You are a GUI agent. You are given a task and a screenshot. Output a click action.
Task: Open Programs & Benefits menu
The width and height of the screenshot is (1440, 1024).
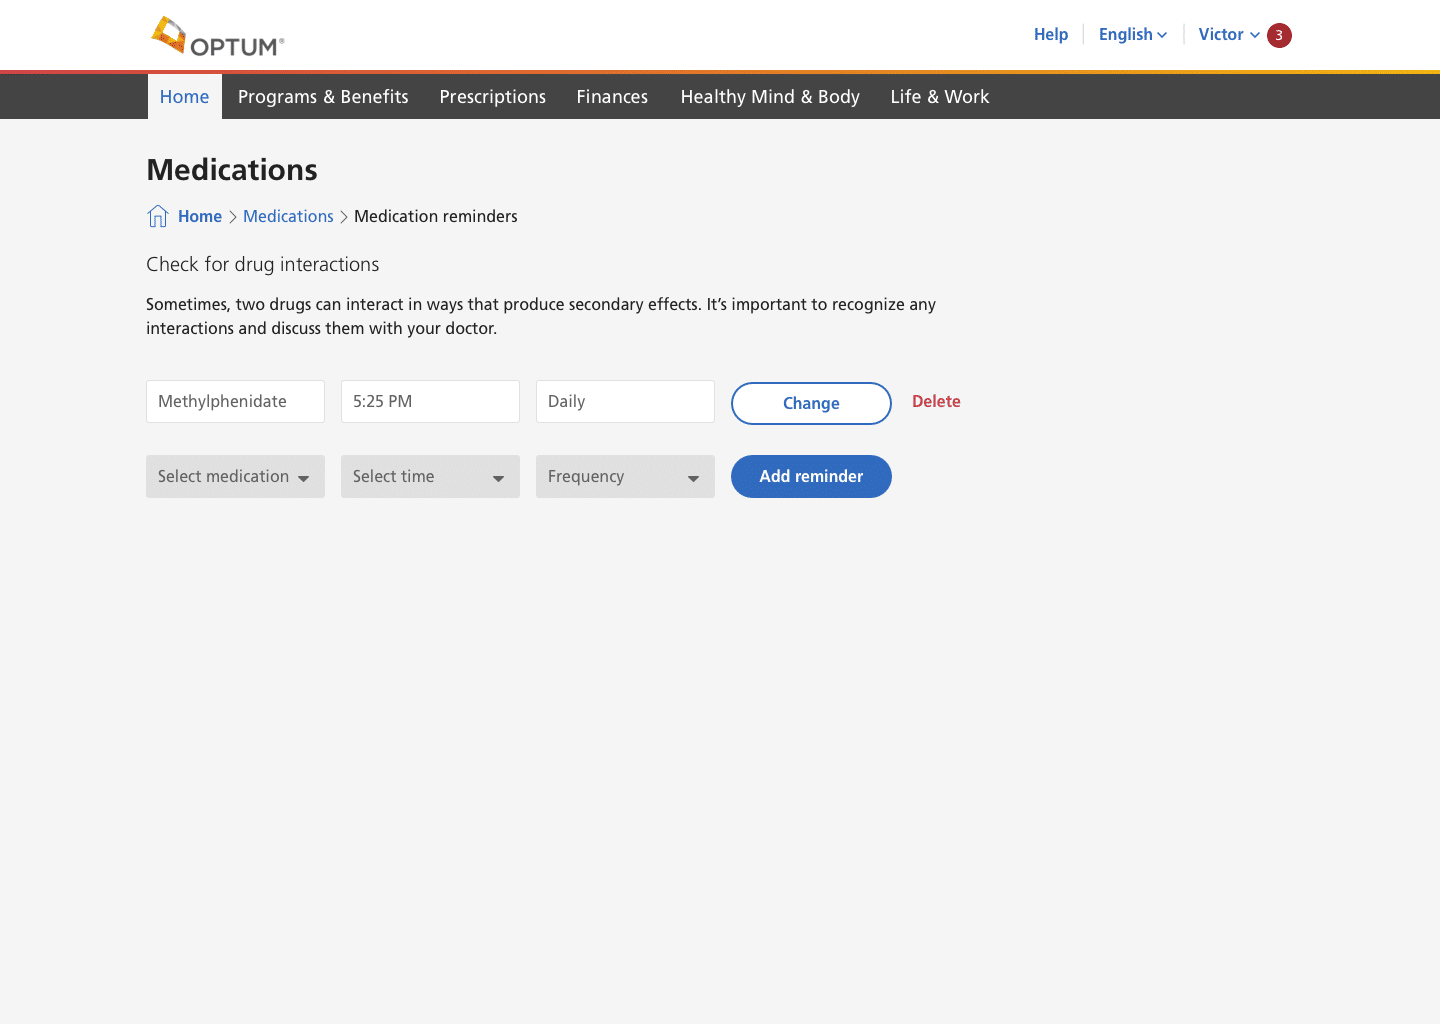[323, 97]
